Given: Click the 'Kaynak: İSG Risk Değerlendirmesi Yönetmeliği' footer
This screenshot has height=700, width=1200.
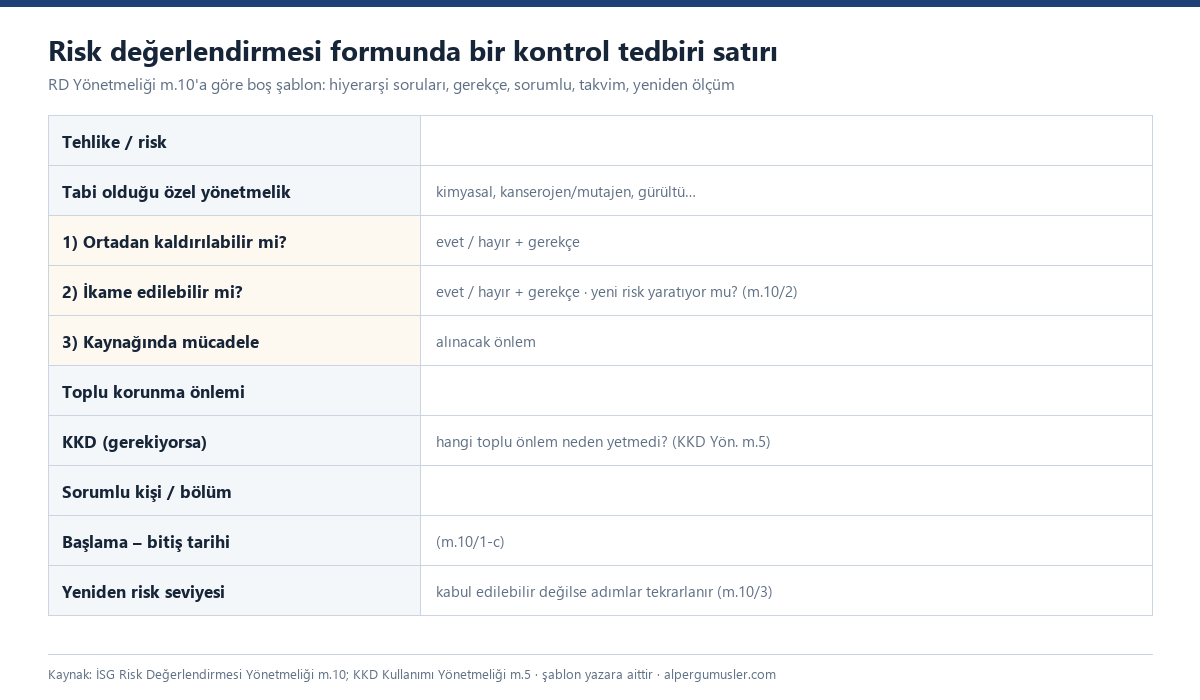Looking at the screenshot, I should [x=412, y=675].
